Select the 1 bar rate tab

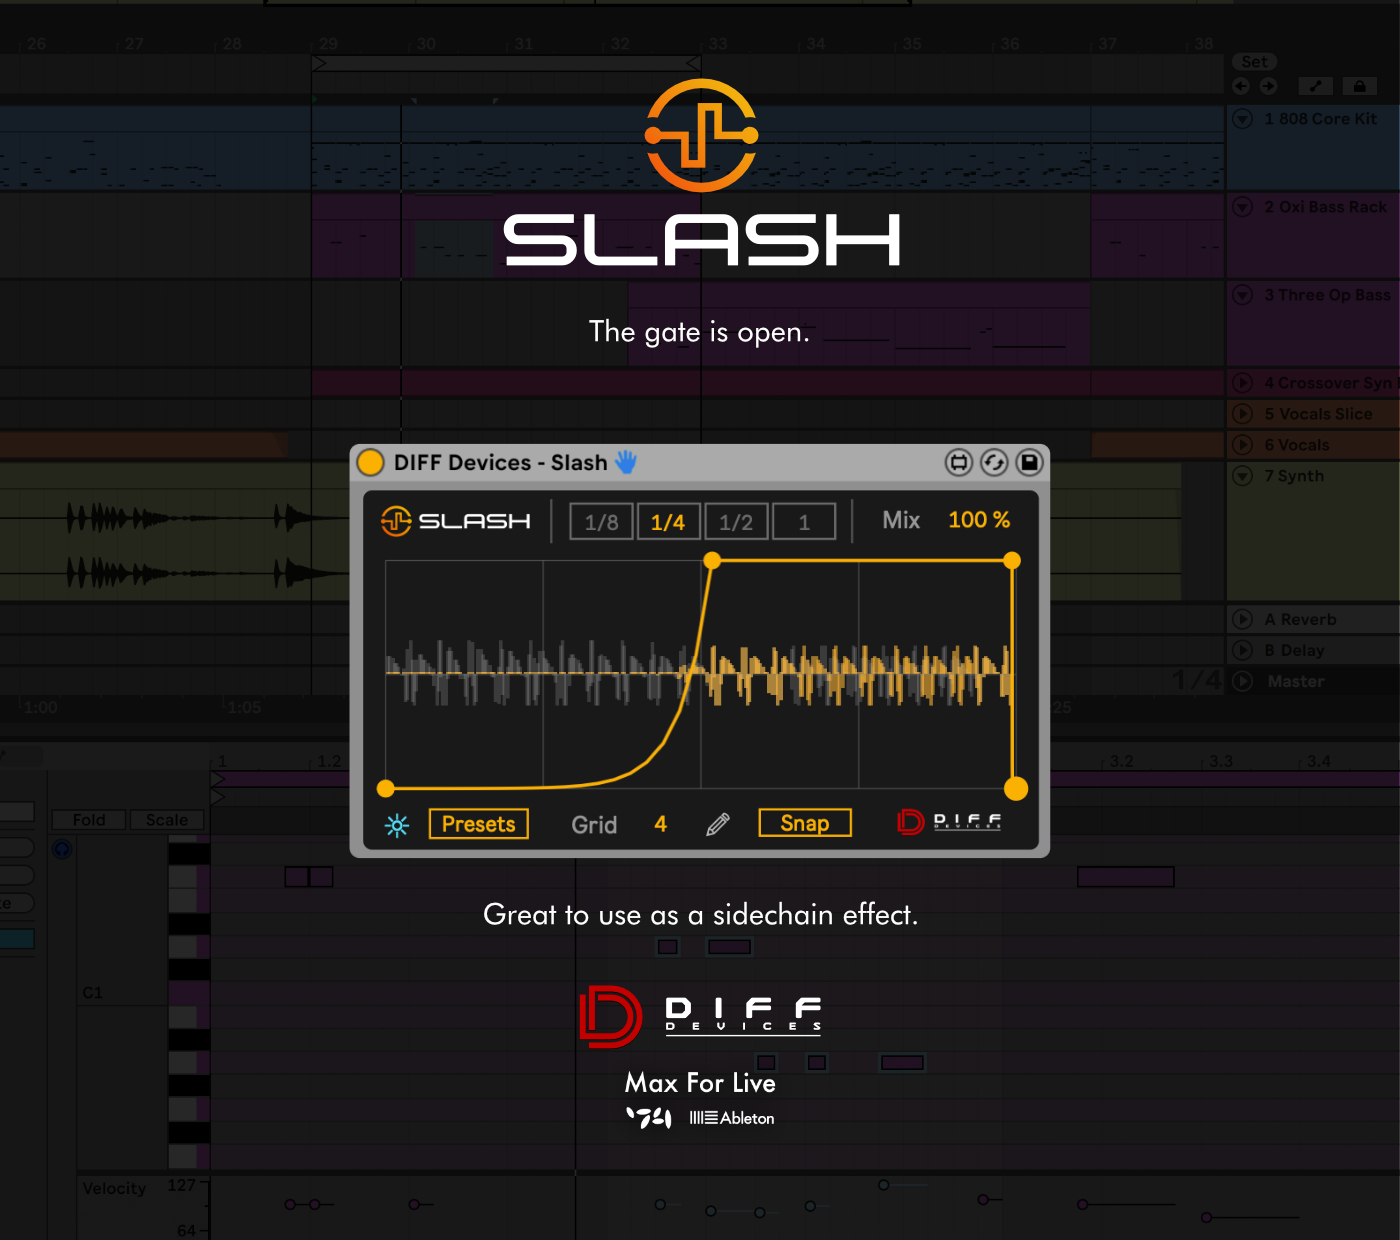point(804,522)
